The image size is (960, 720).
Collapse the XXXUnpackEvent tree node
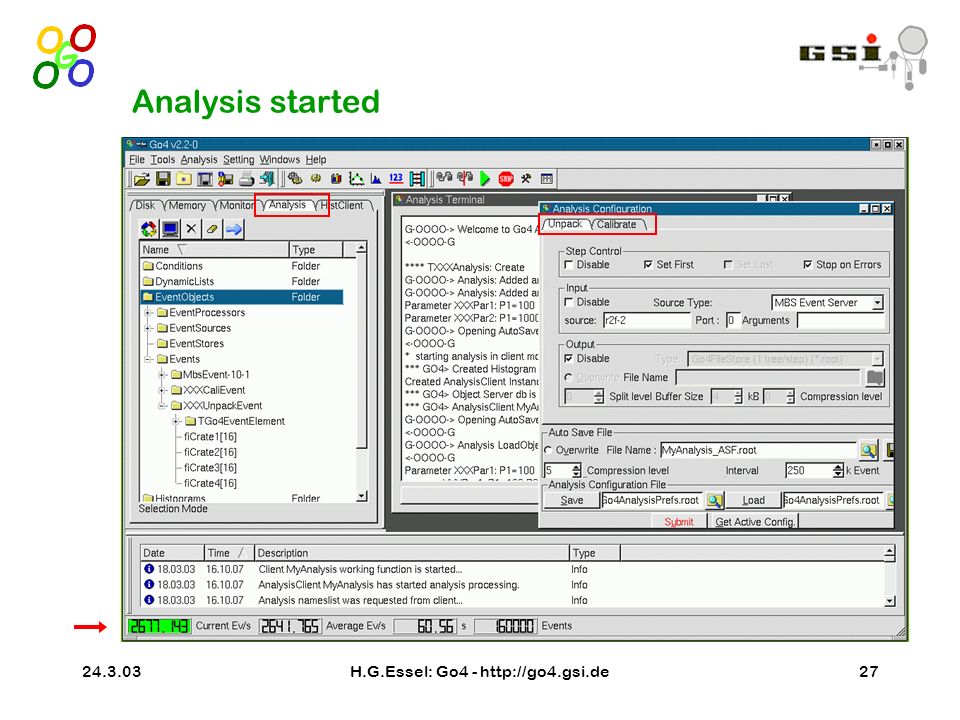tap(162, 406)
